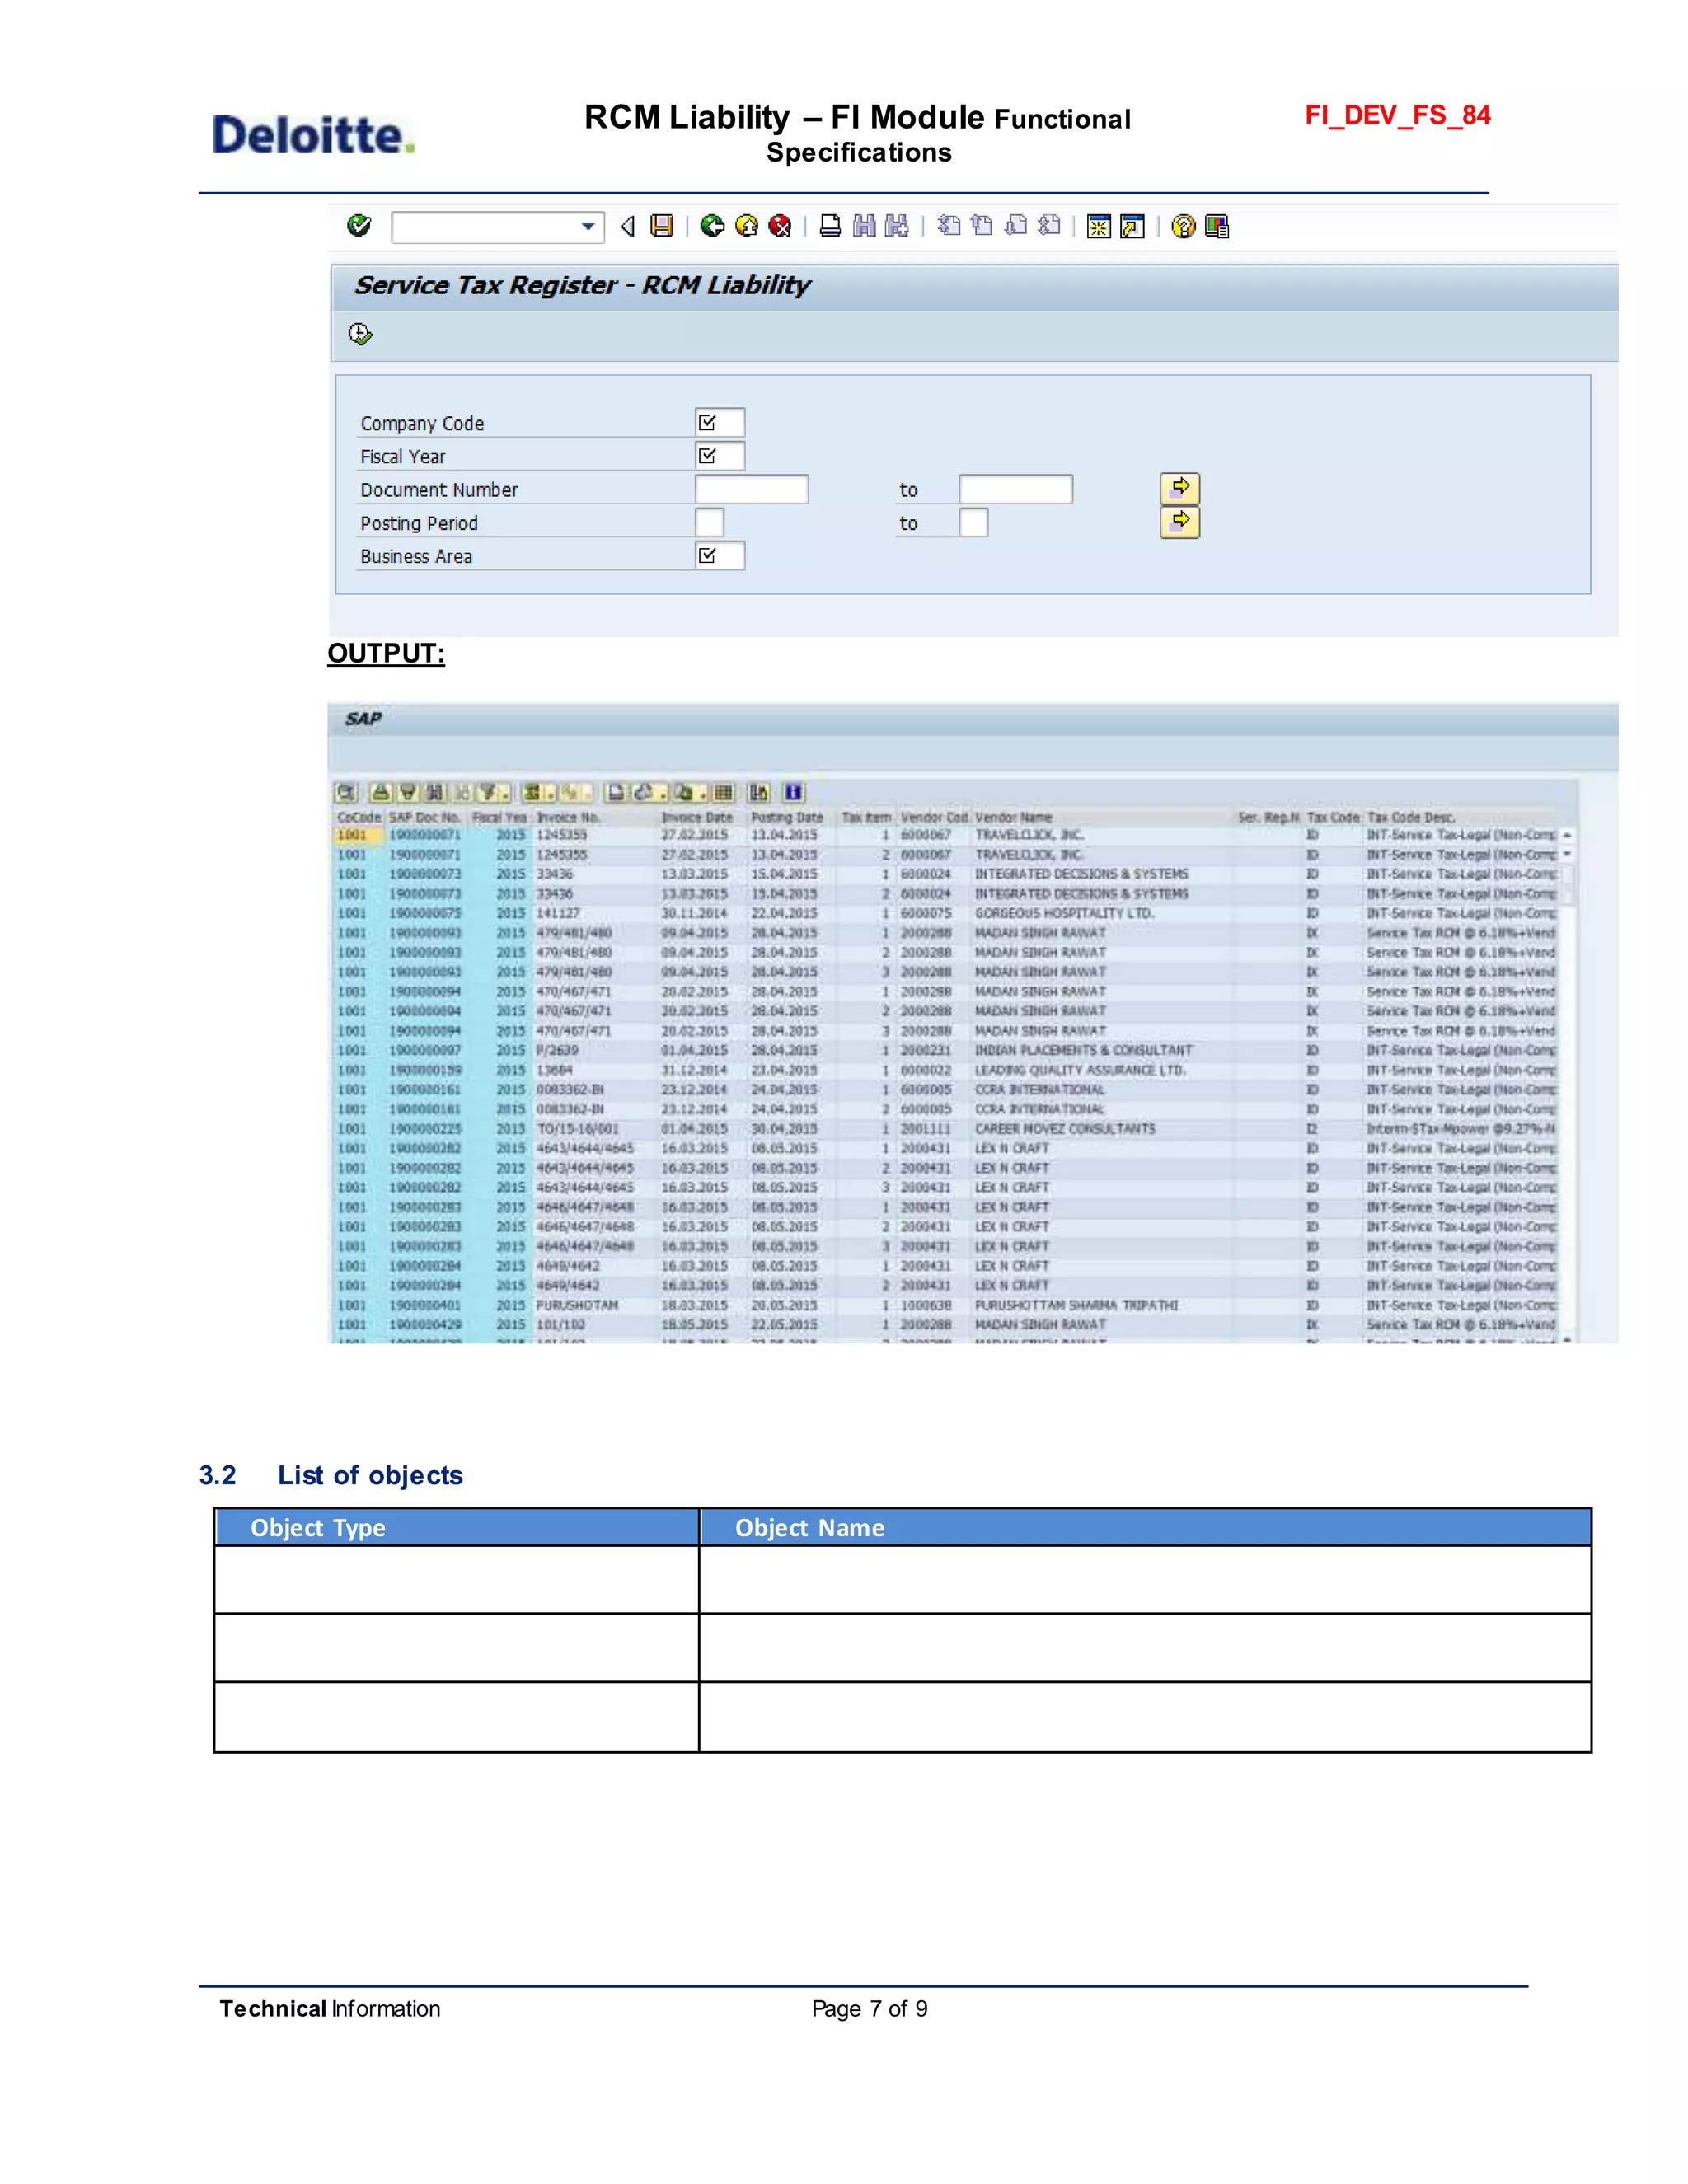
Task: Click the Business Area input field
Action: pos(720,555)
